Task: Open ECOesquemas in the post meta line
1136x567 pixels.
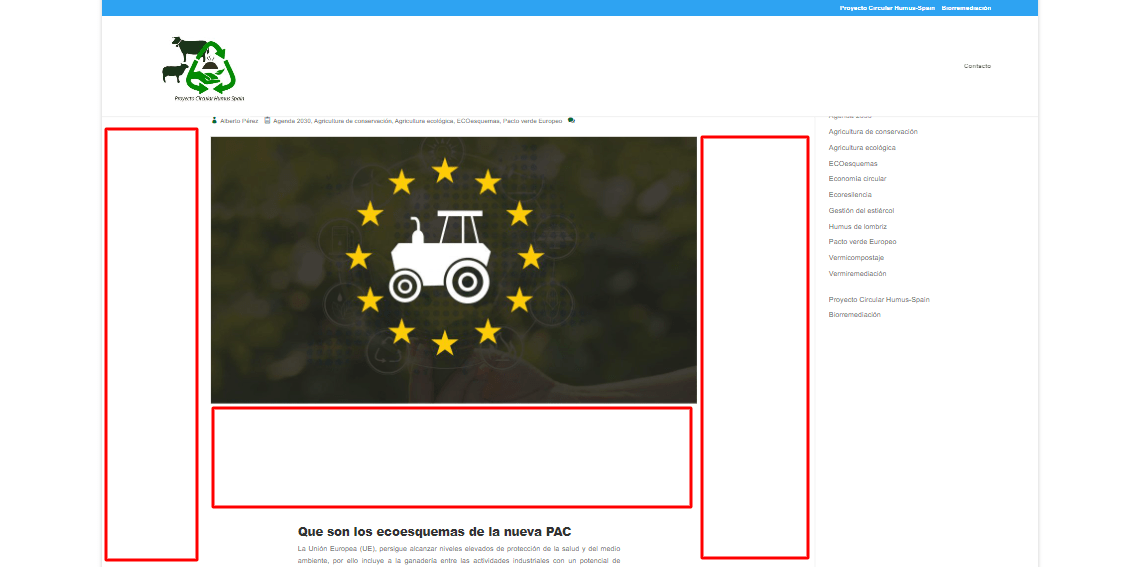Action: (478, 121)
